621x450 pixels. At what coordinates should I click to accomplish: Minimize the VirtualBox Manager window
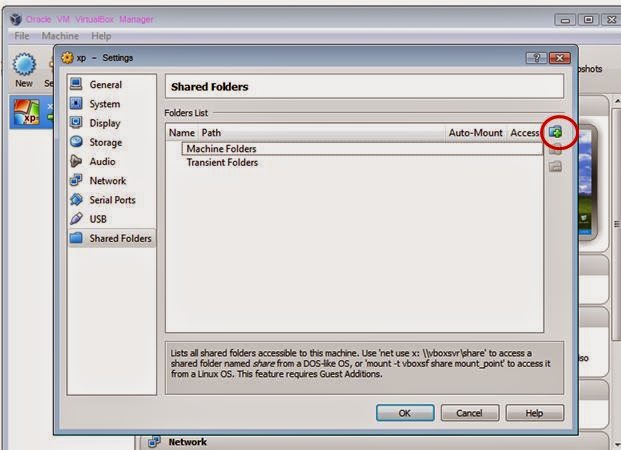565,19
